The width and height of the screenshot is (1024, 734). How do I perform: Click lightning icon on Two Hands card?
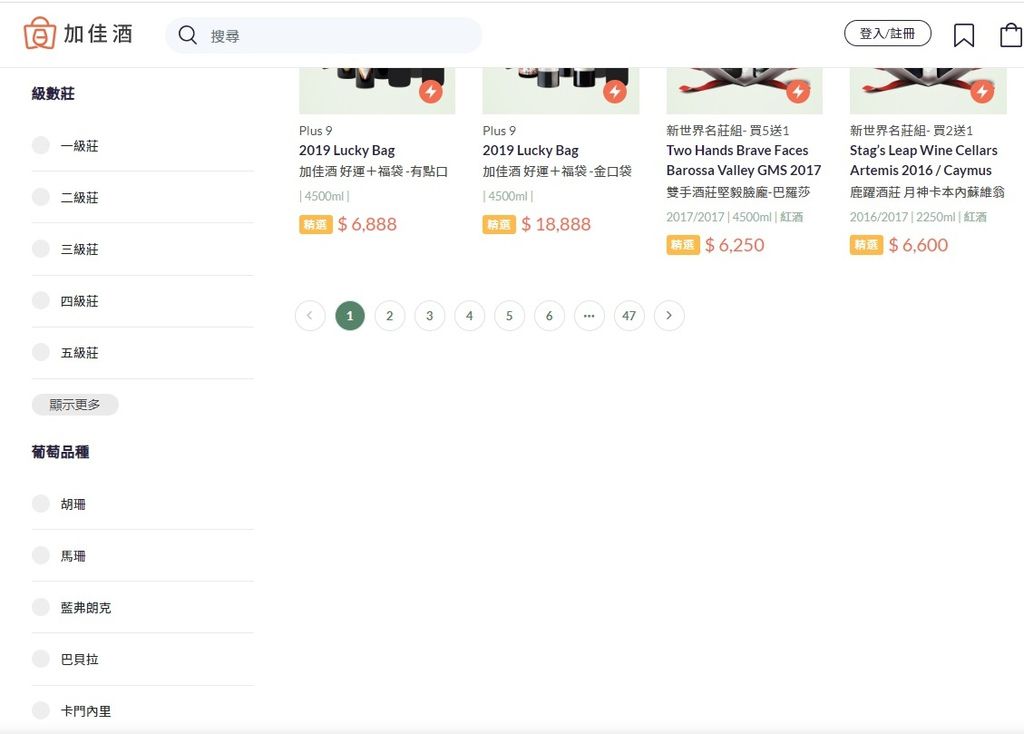click(798, 91)
